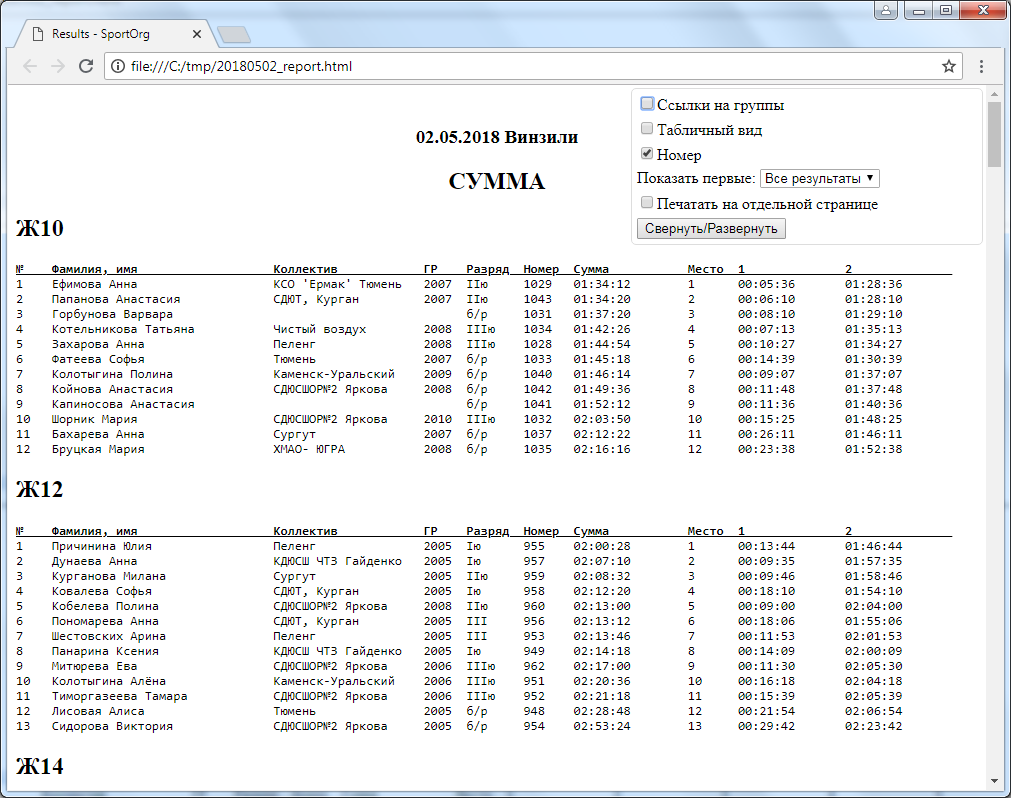This screenshot has width=1011, height=798.
Task: Reload the report page
Action: [86, 66]
